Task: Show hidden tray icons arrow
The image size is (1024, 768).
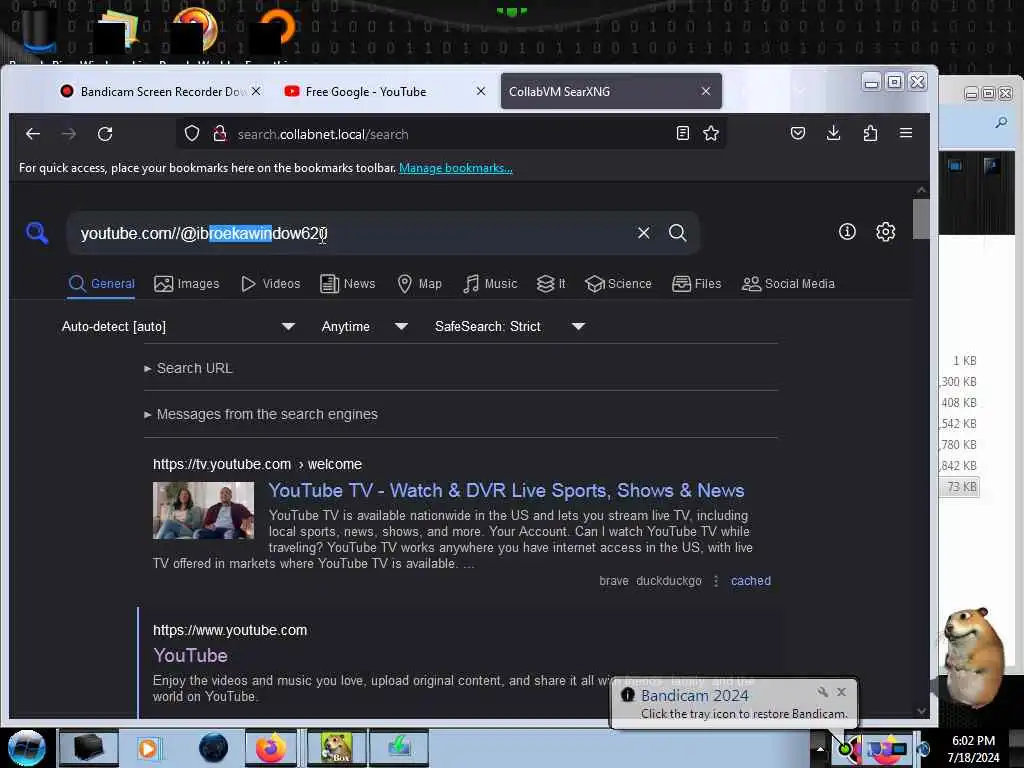Action: [x=820, y=749]
